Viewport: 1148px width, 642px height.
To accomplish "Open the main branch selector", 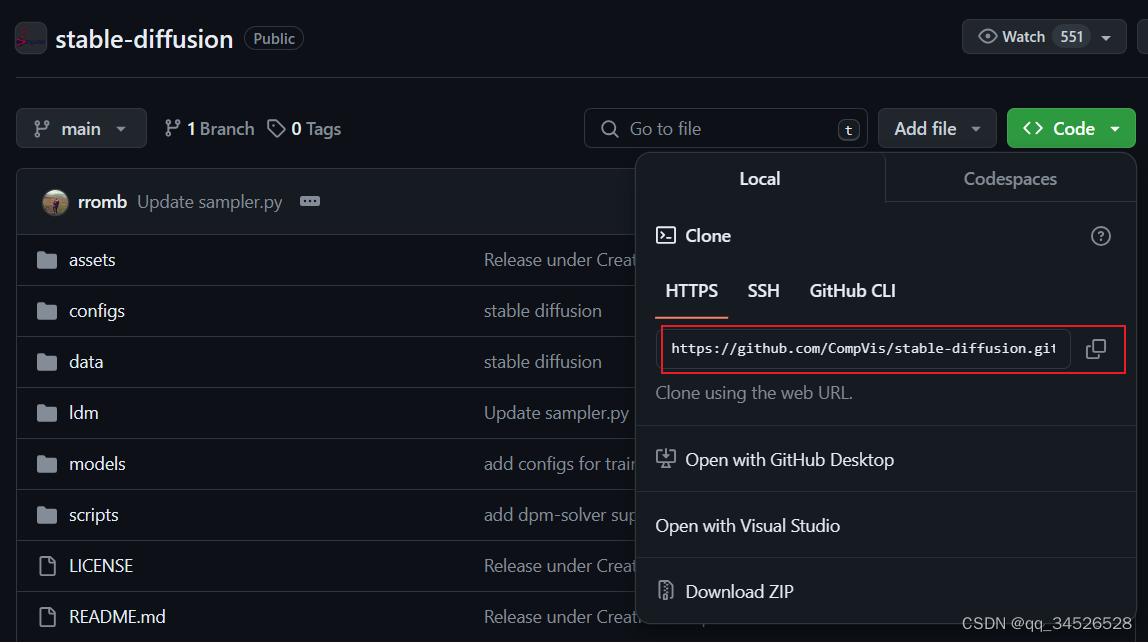I will tap(81, 128).
